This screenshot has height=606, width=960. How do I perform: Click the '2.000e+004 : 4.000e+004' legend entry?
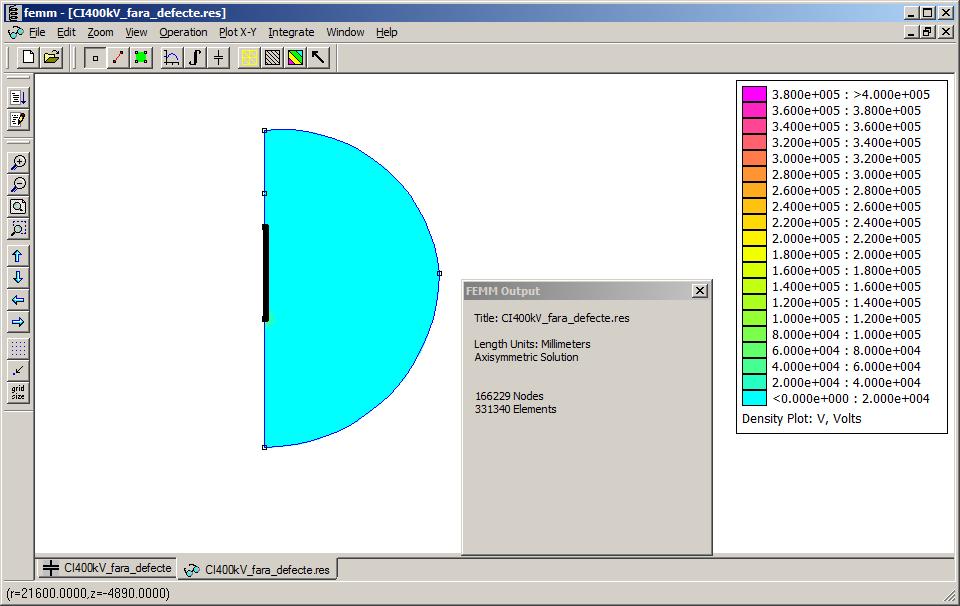pos(846,383)
